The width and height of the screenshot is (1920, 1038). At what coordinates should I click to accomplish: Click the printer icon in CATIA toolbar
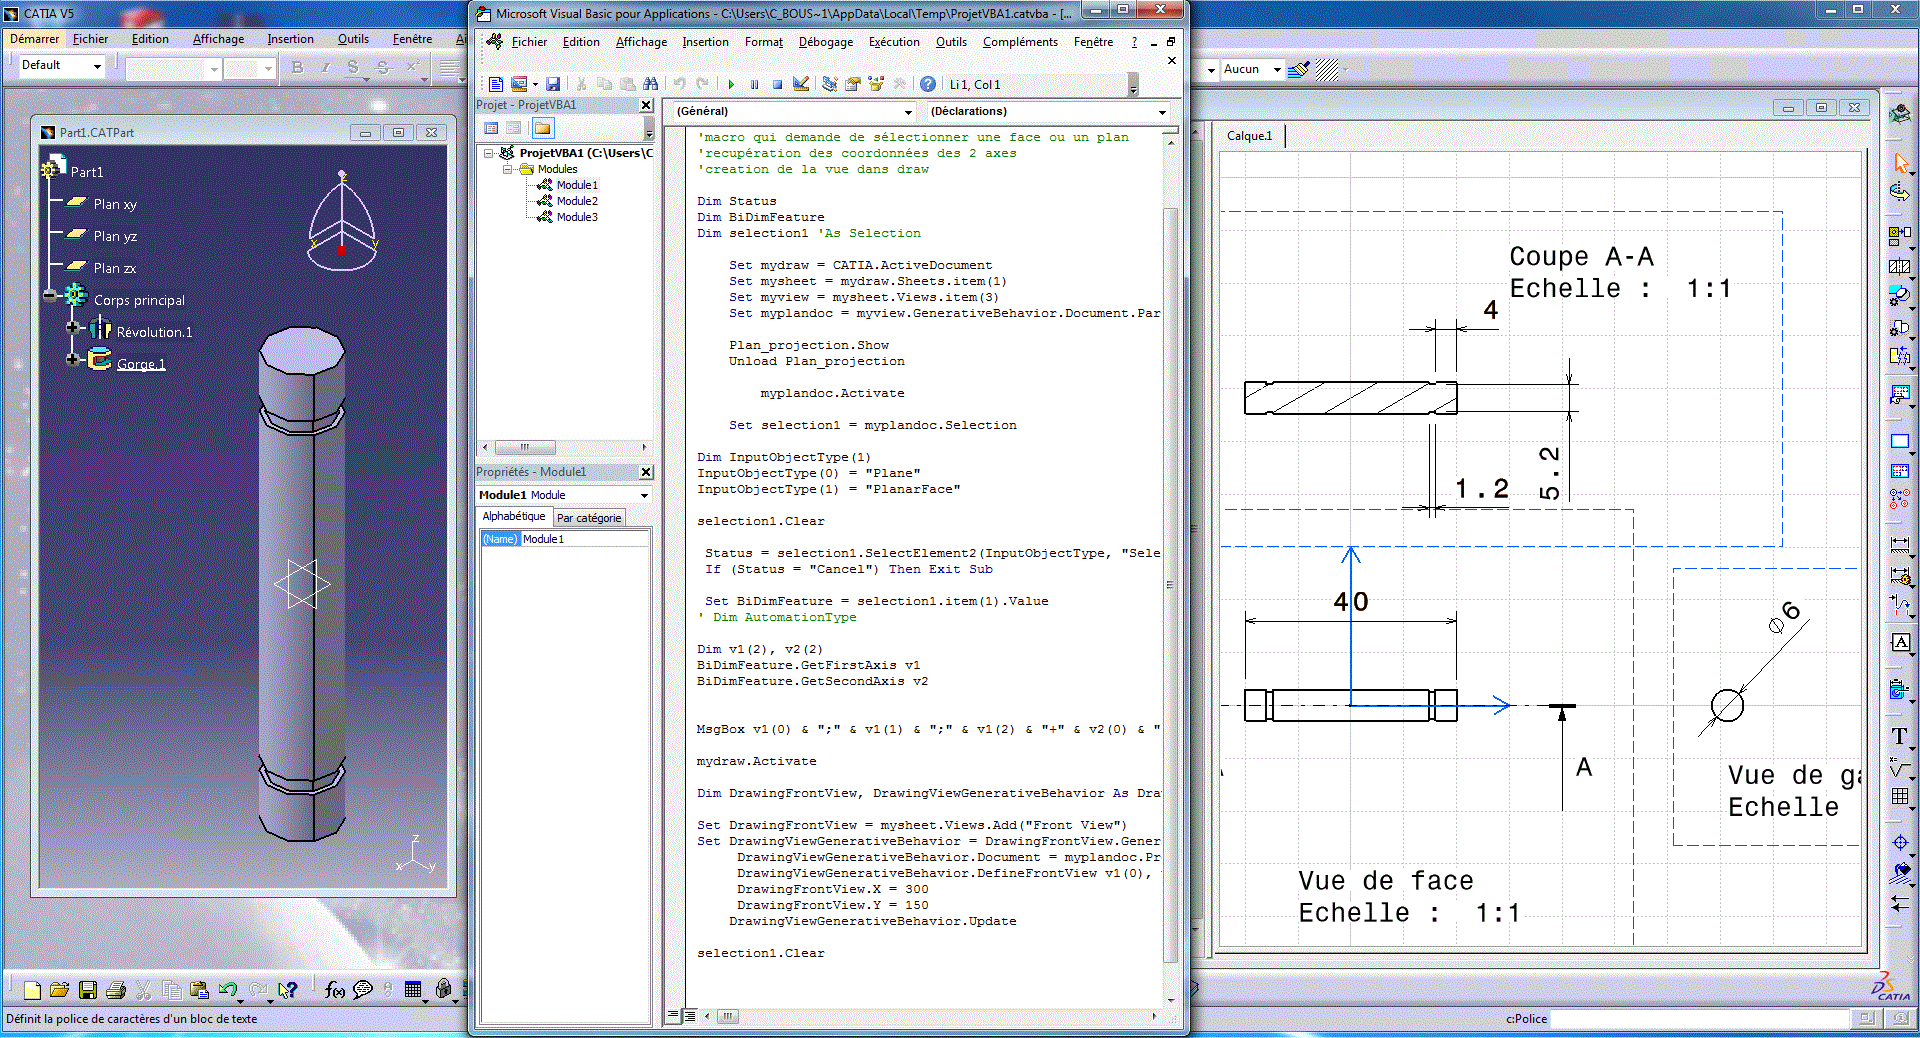coord(116,990)
